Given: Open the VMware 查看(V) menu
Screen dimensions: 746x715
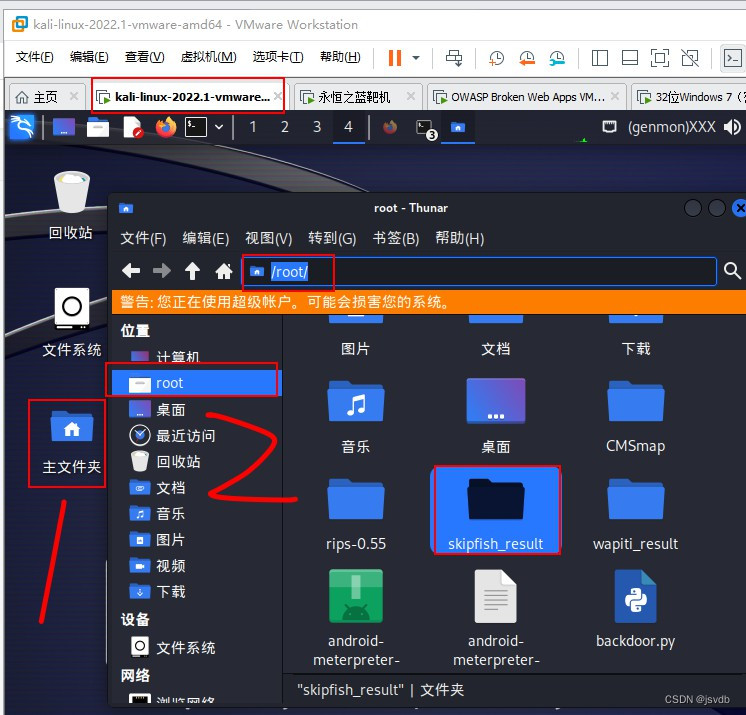Looking at the screenshot, I should coord(144,57).
